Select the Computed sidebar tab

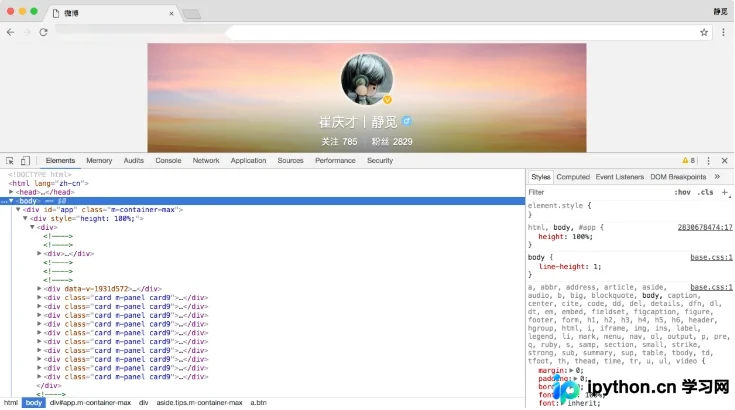[573, 177]
